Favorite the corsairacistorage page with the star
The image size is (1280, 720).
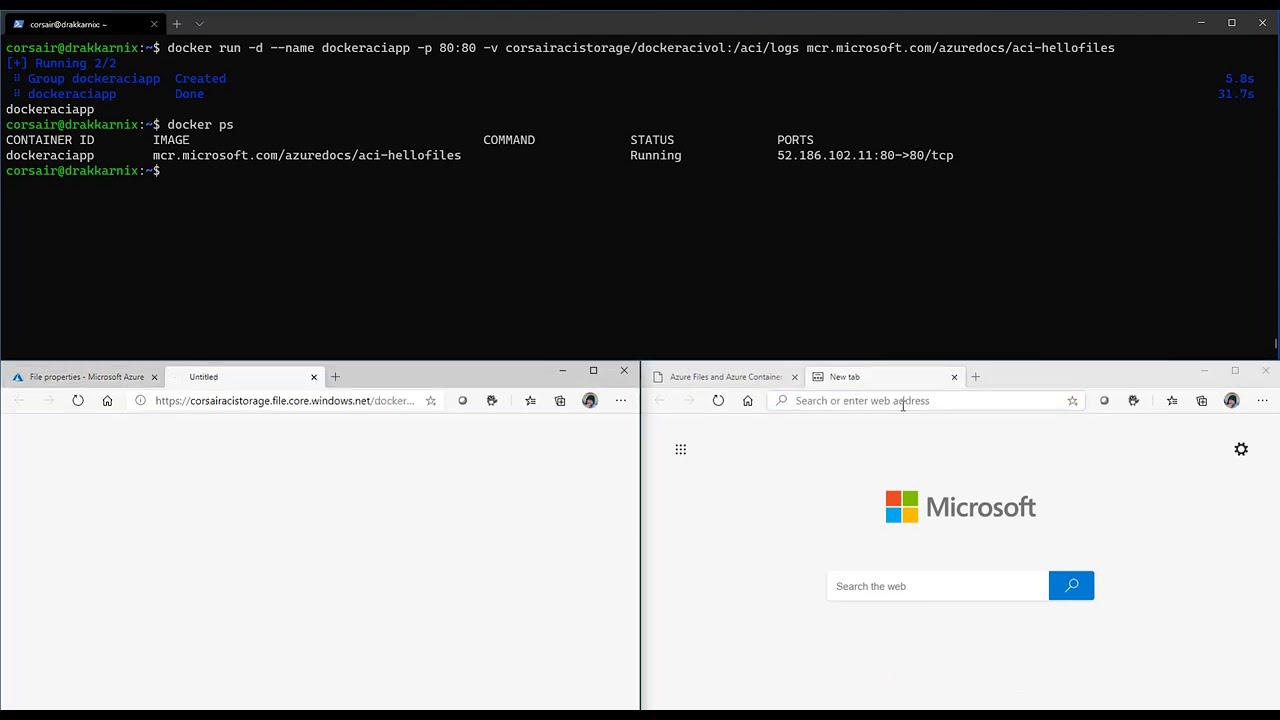[x=431, y=401]
